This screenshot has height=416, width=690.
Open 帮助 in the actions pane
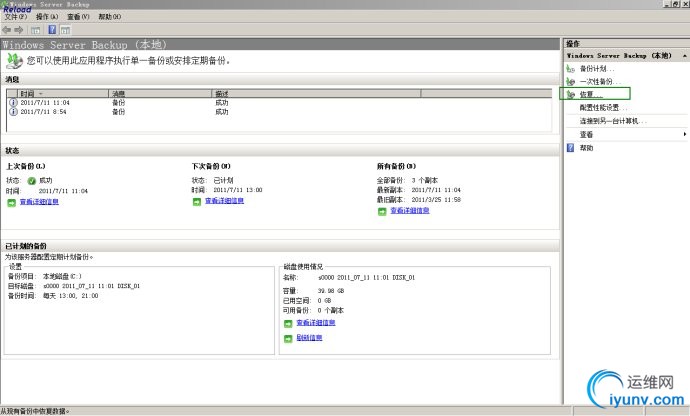click(x=586, y=148)
